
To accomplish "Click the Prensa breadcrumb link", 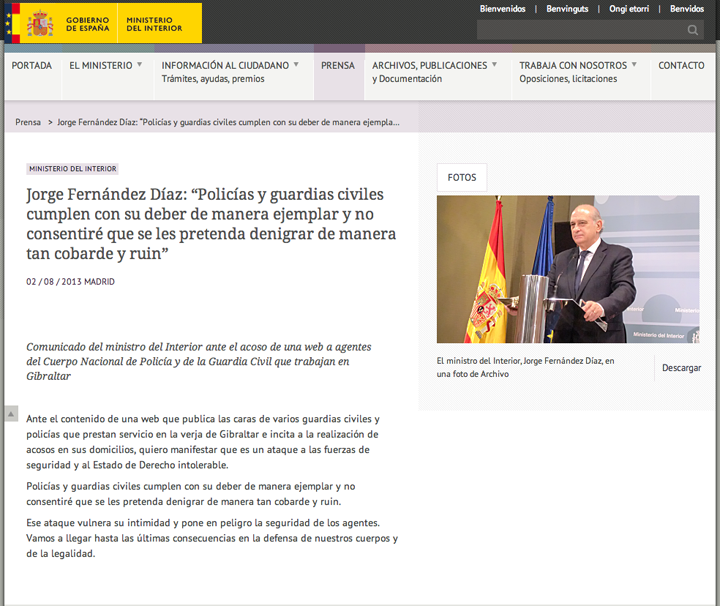I will (28, 122).
